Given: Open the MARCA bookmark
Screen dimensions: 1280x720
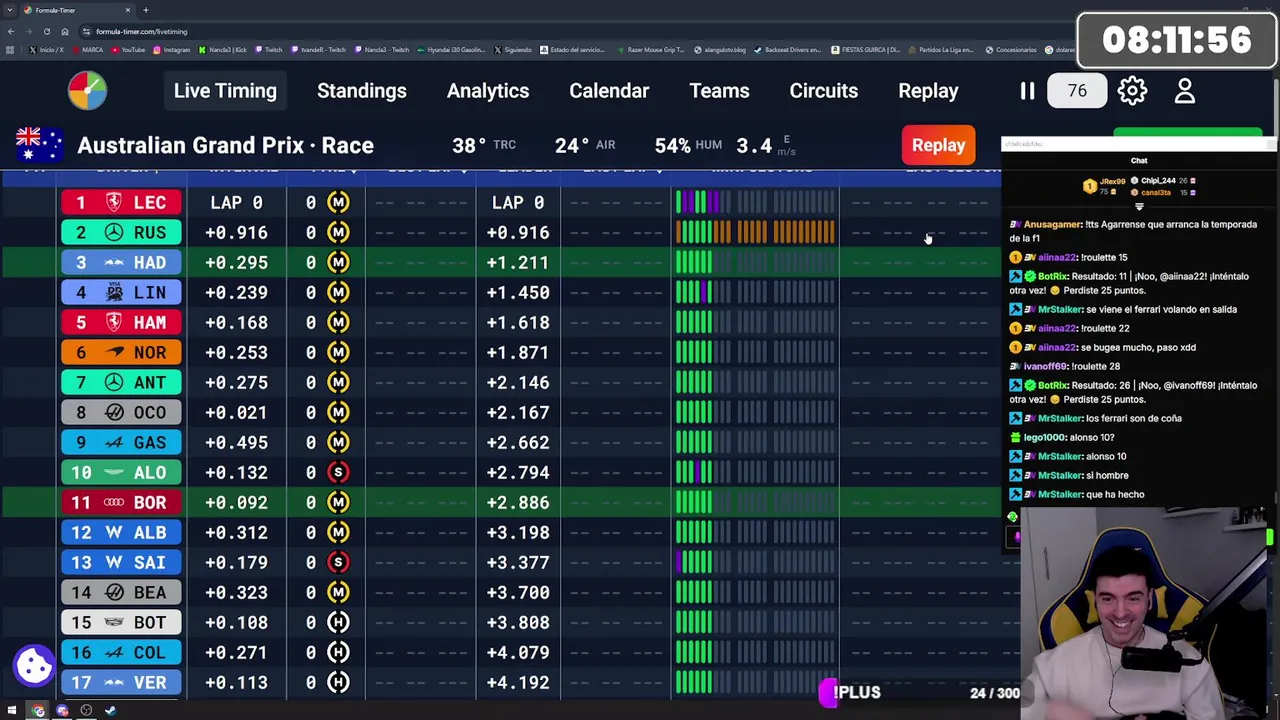Looking at the screenshot, I should tap(87, 50).
